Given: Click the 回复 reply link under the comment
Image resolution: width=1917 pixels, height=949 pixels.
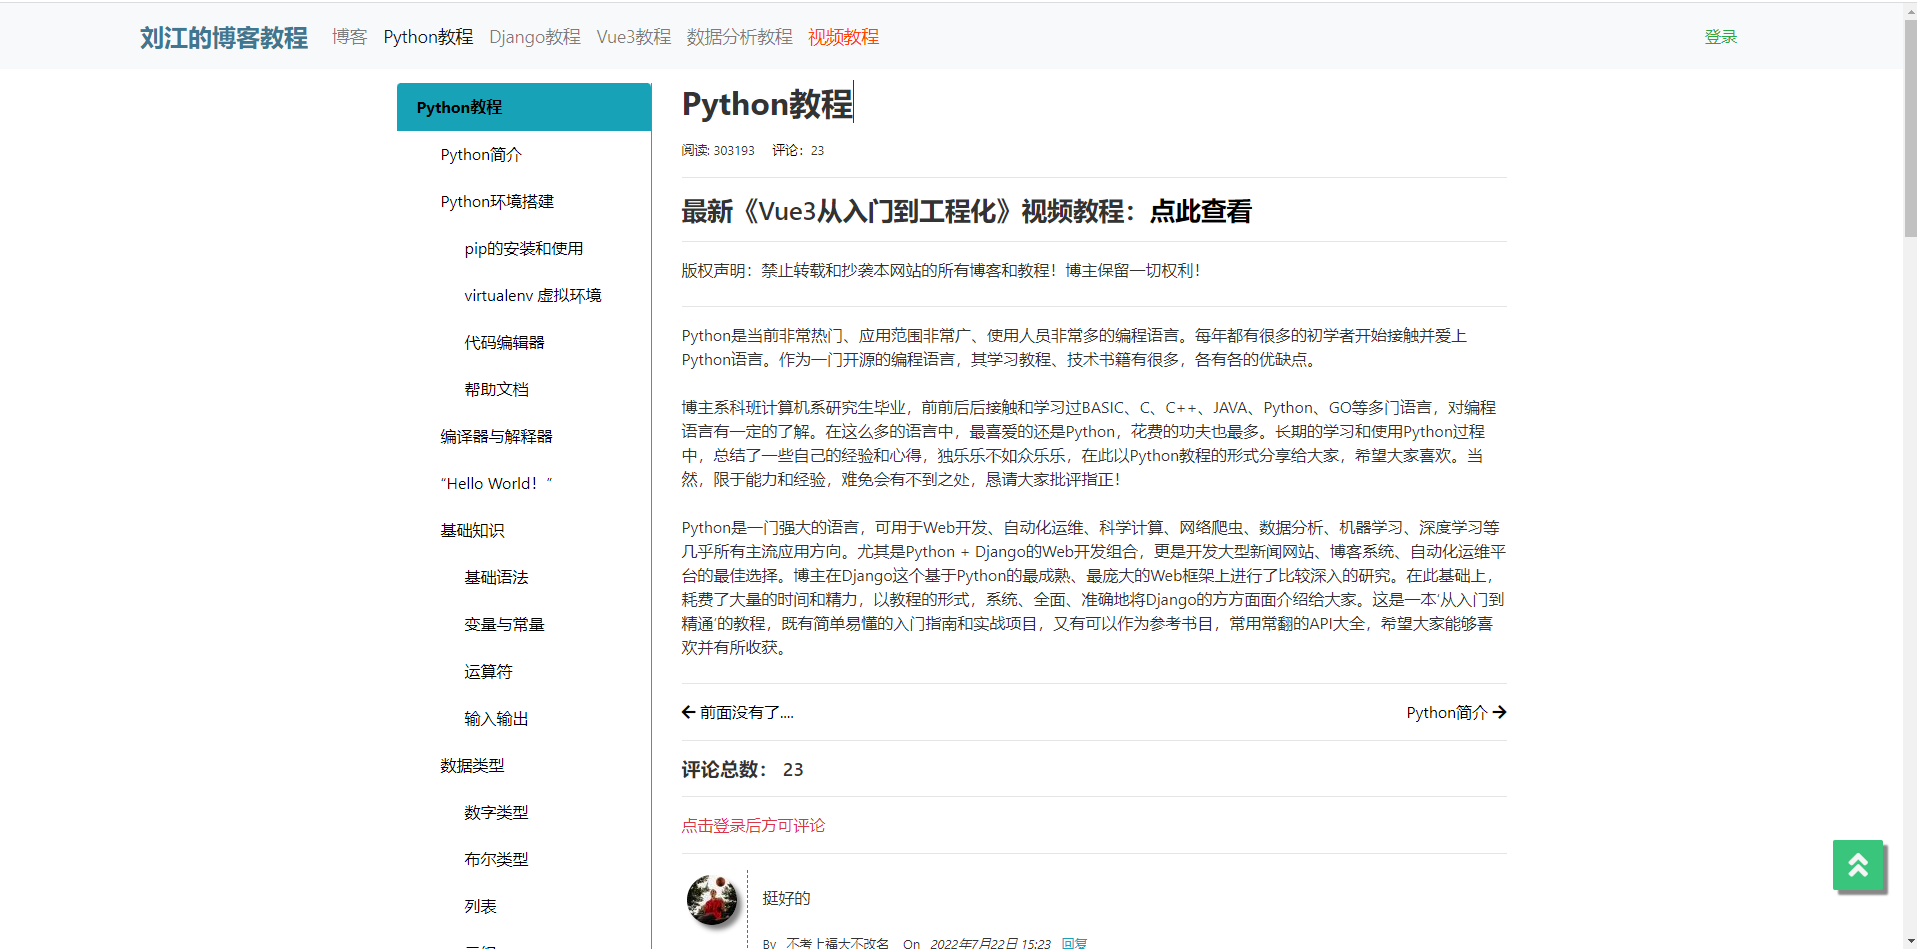Looking at the screenshot, I should point(1074,943).
